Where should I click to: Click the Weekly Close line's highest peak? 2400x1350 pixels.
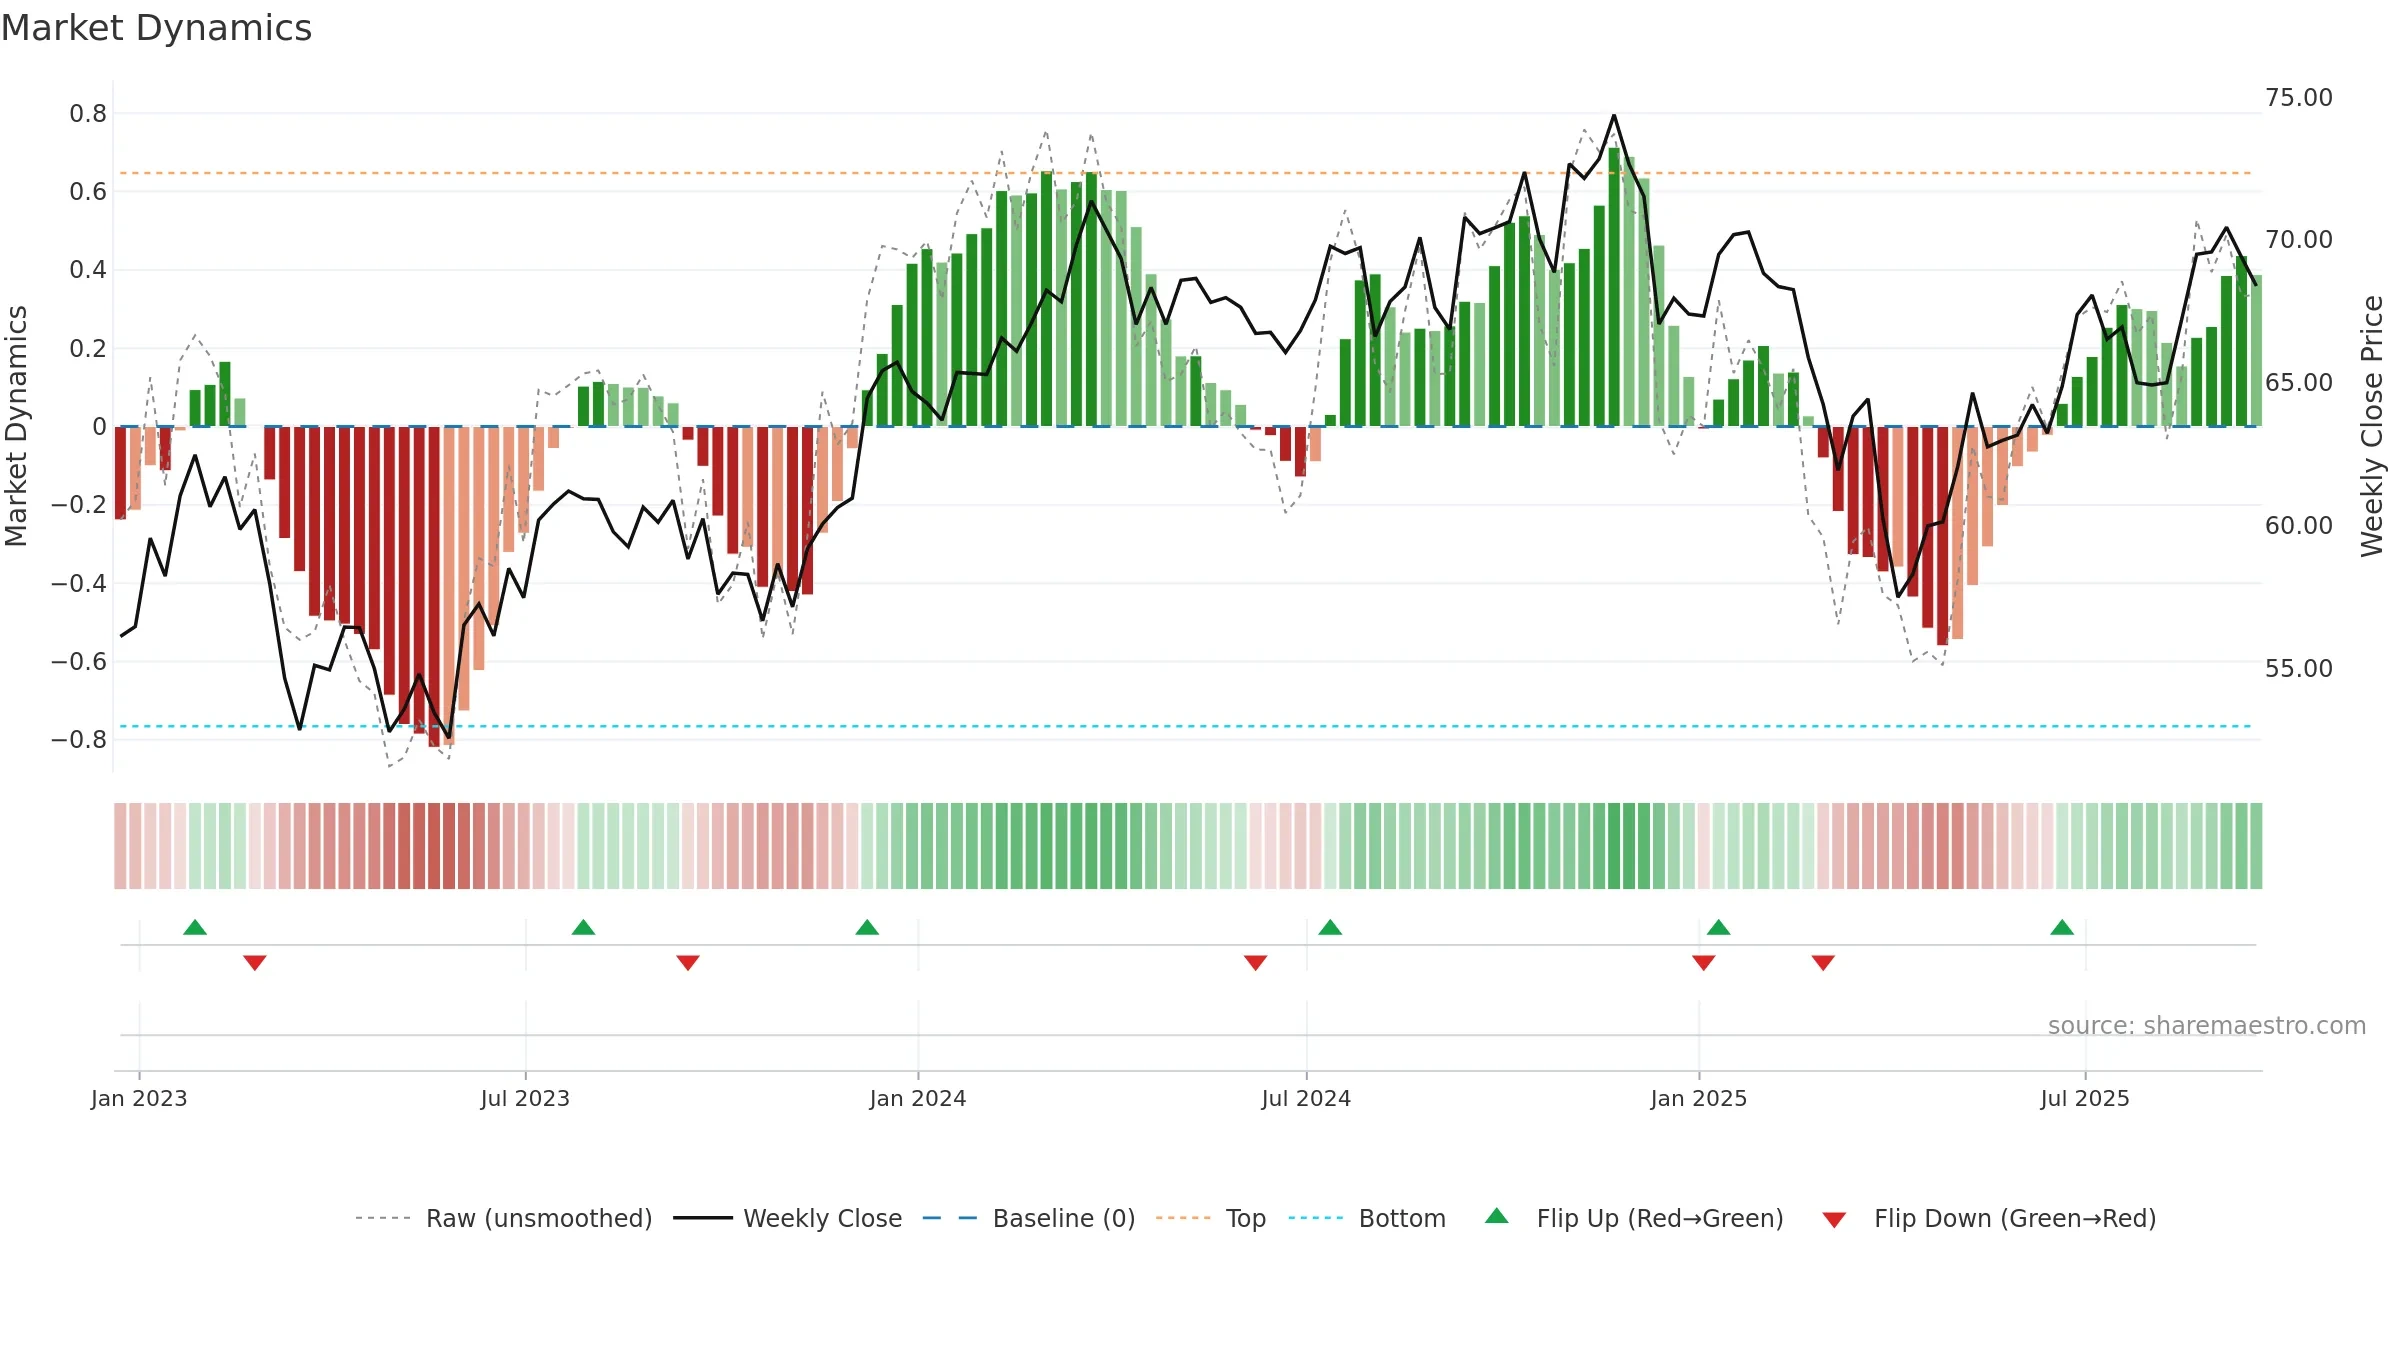(1614, 116)
